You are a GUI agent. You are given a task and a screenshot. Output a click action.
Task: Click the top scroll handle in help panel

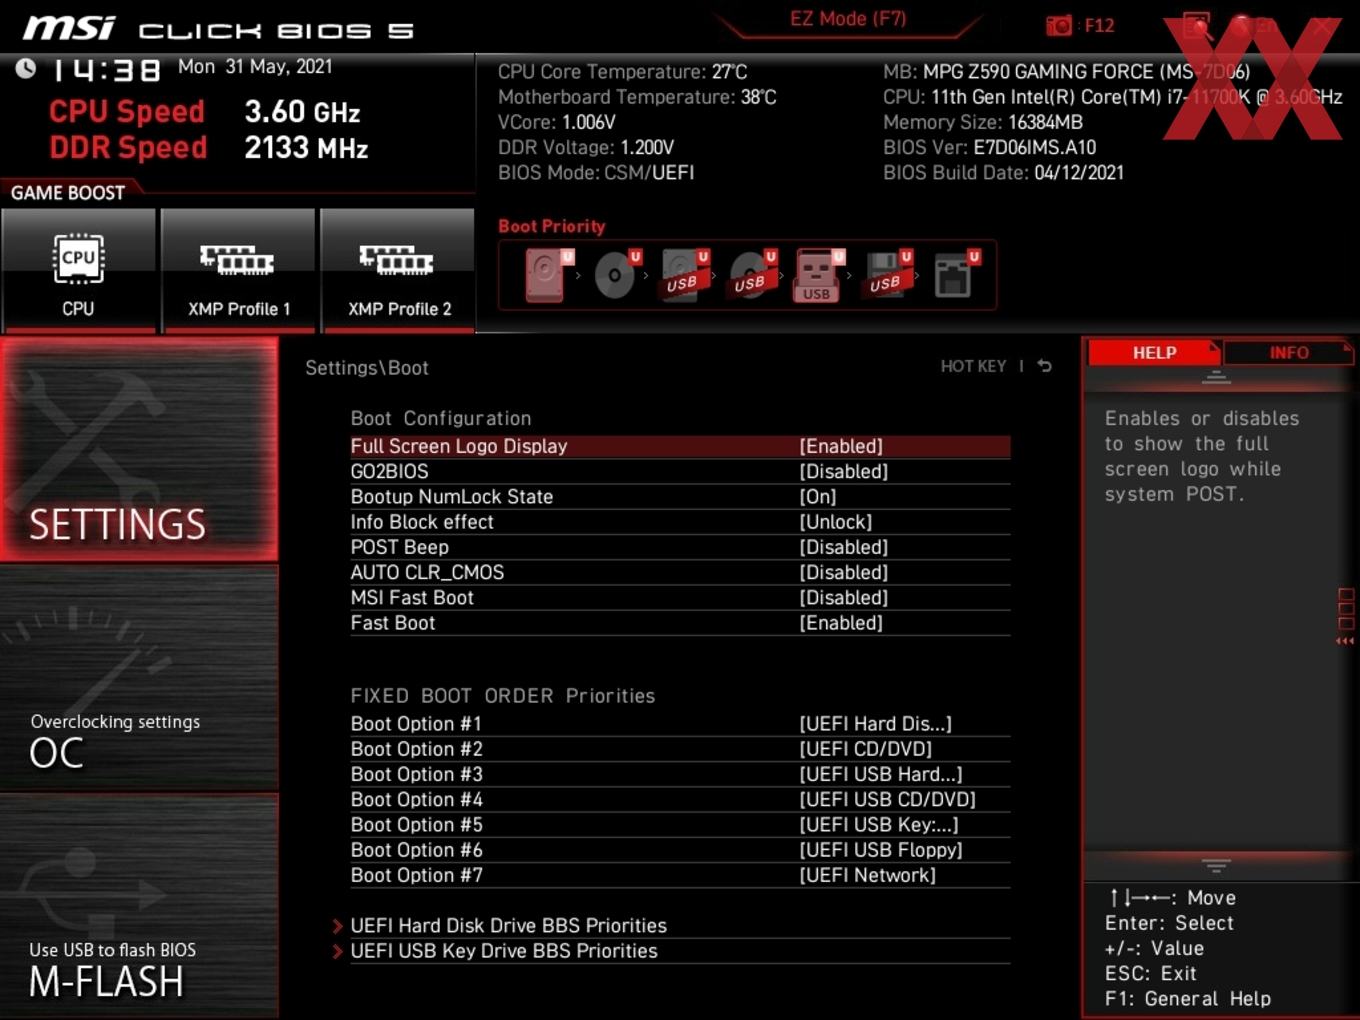click(x=1216, y=377)
